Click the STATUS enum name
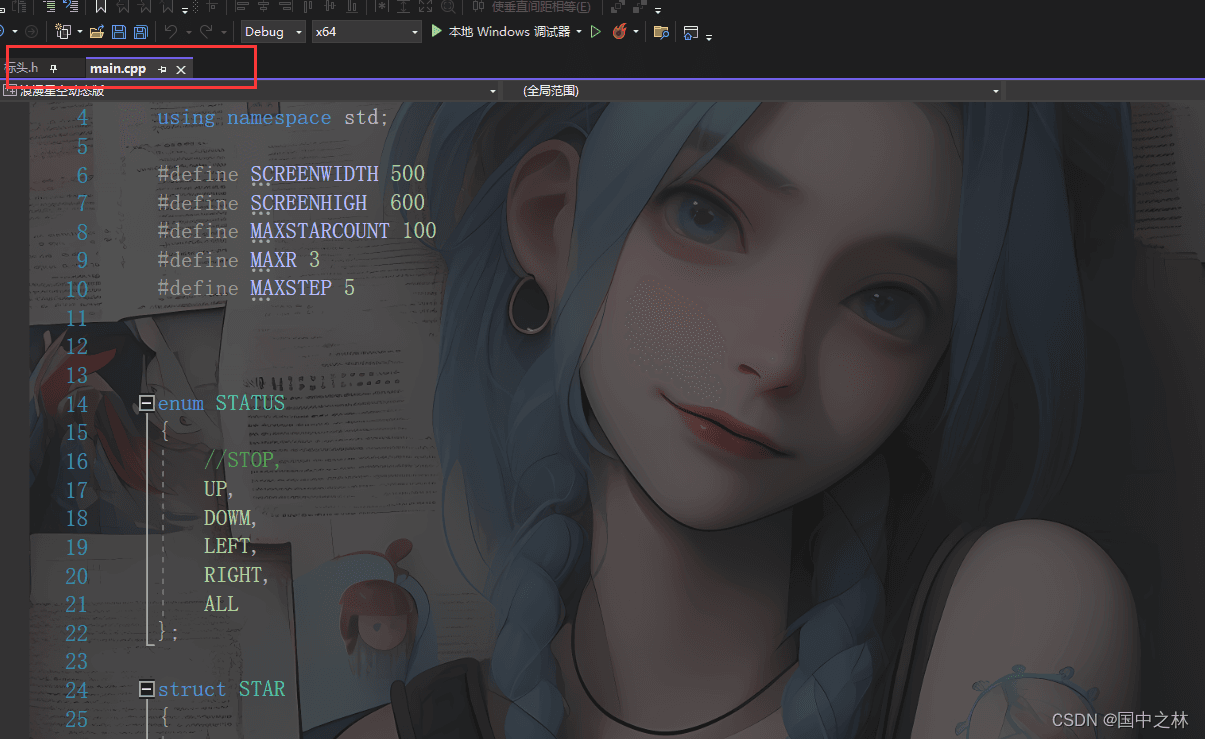1205x739 pixels. [x=250, y=403]
